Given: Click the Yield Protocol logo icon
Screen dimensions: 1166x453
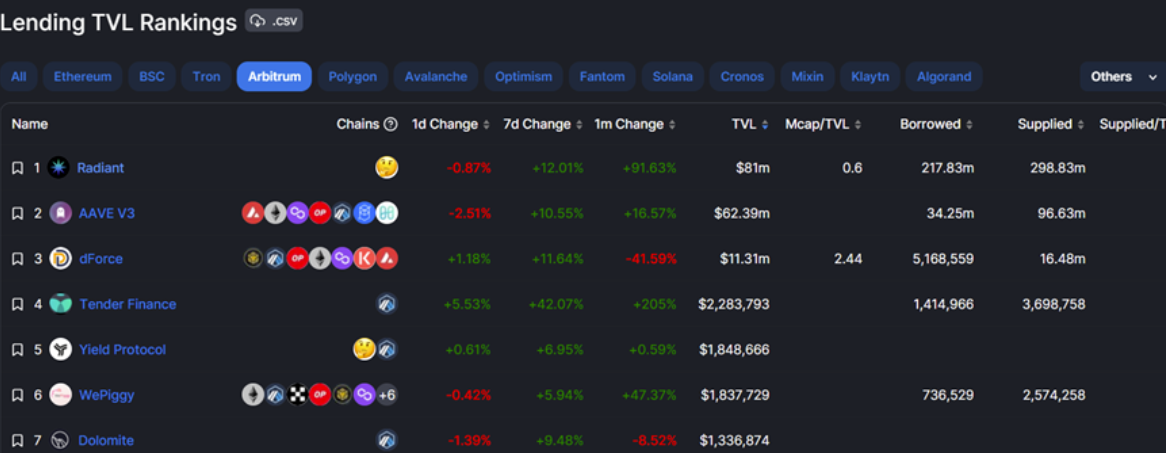Looking at the screenshot, I should (60, 350).
